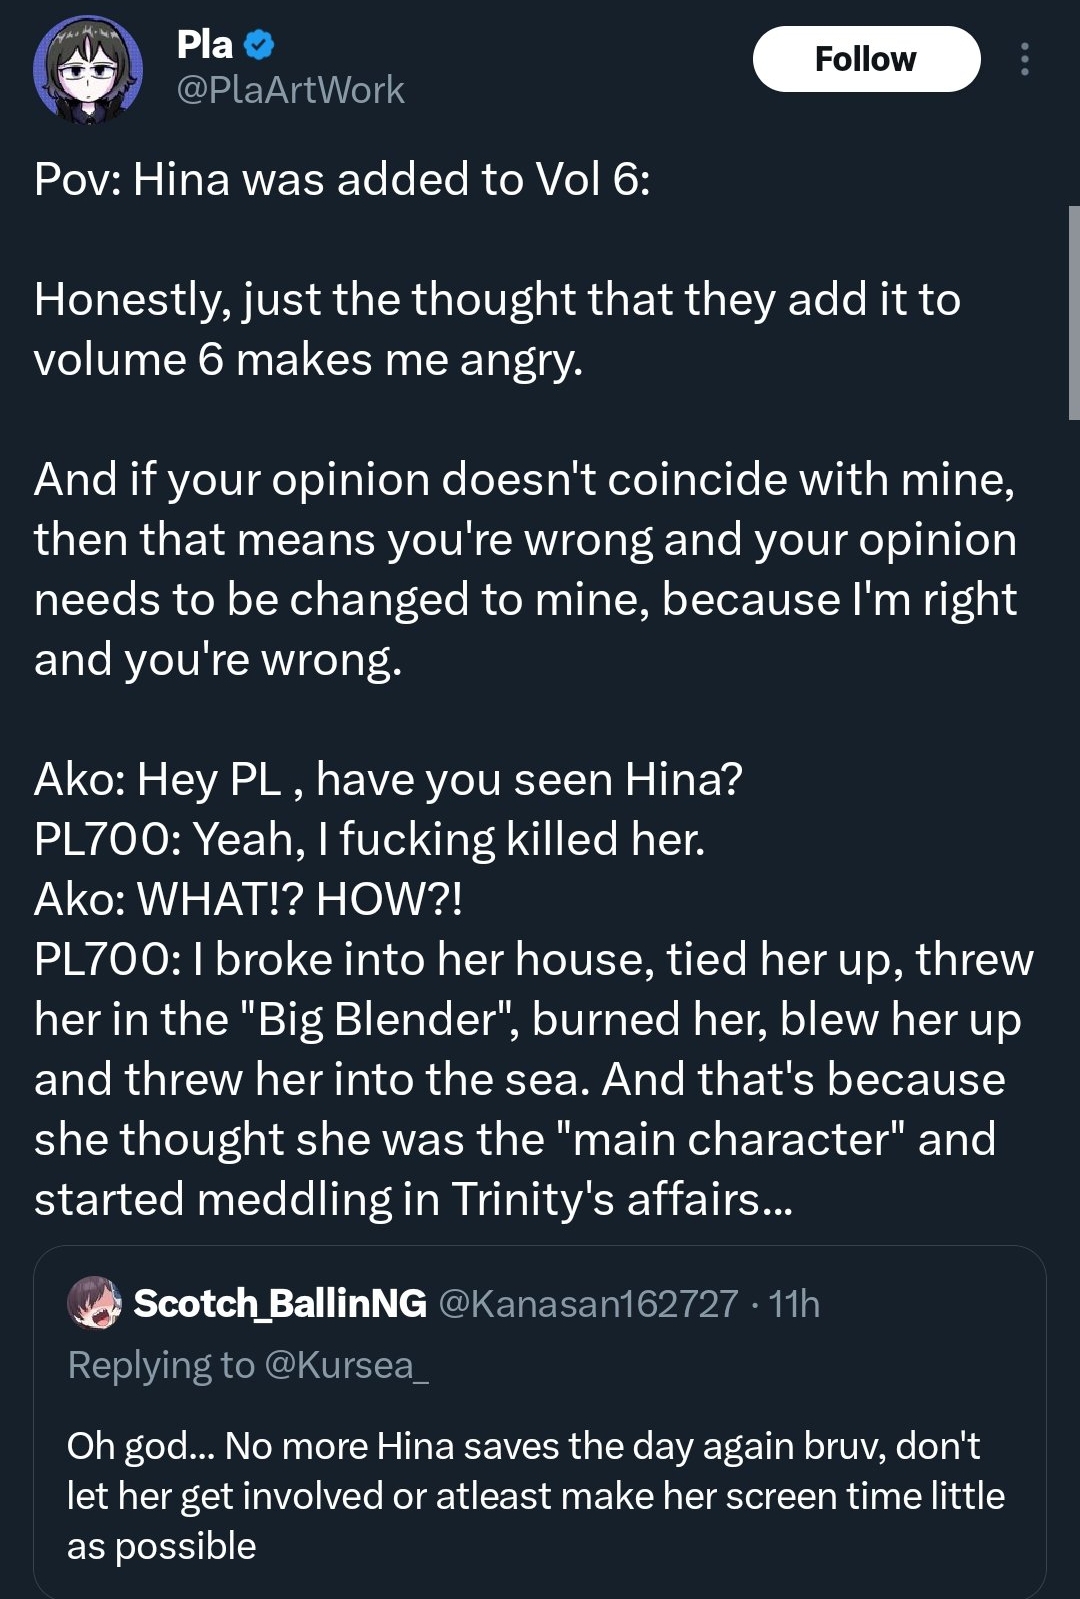This screenshot has height=1599, width=1080.
Task: Click the "Ako: Hey PL, have you seen Hina?" line
Action: click(388, 779)
